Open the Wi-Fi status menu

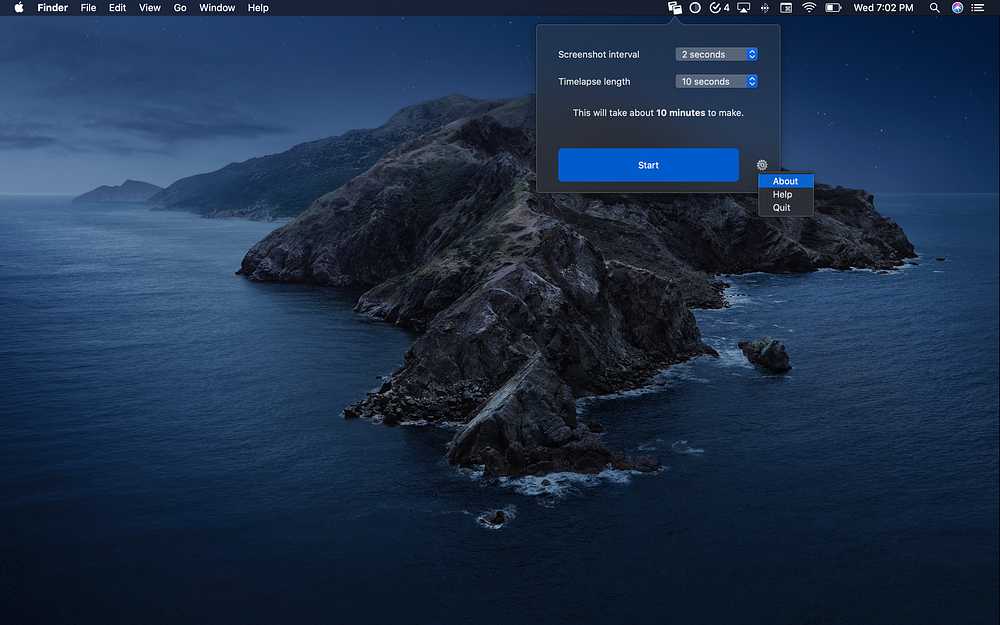pyautogui.click(x=808, y=8)
